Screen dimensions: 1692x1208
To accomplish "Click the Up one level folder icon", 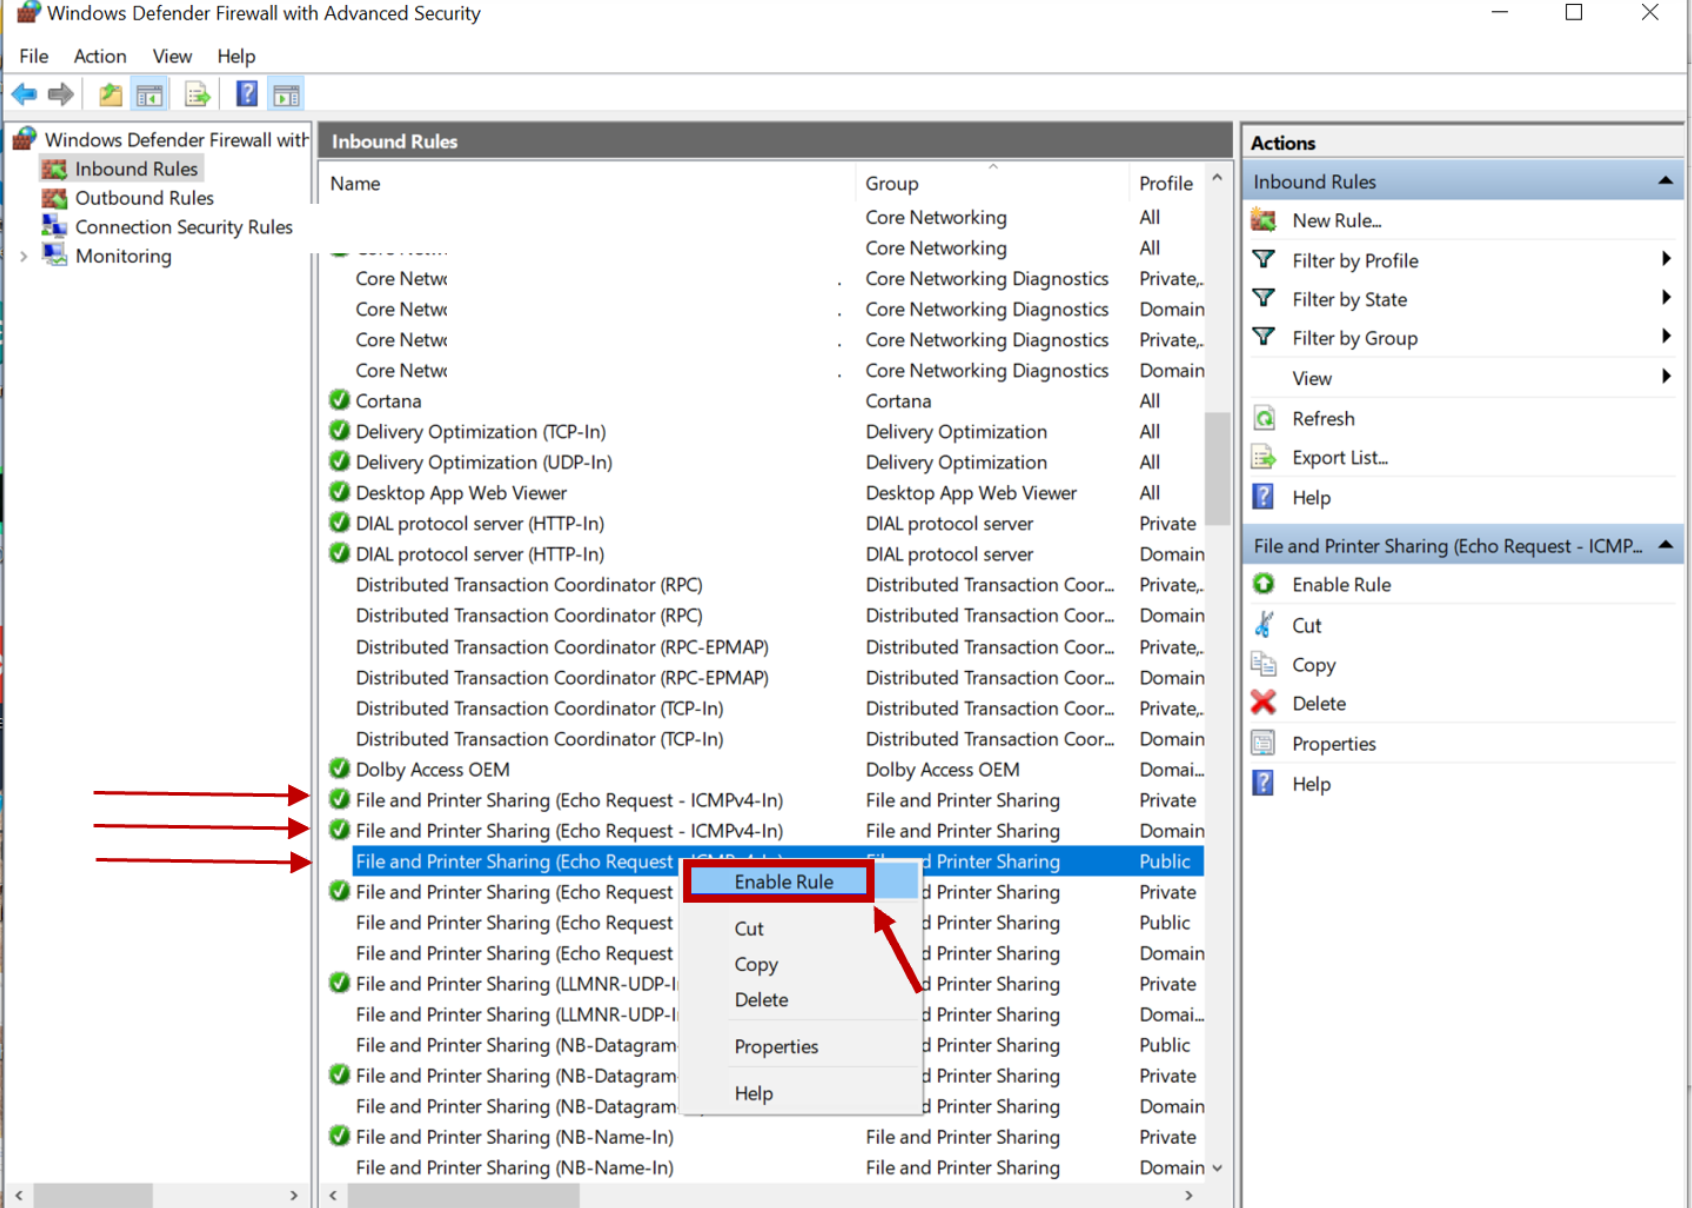I will click(110, 95).
